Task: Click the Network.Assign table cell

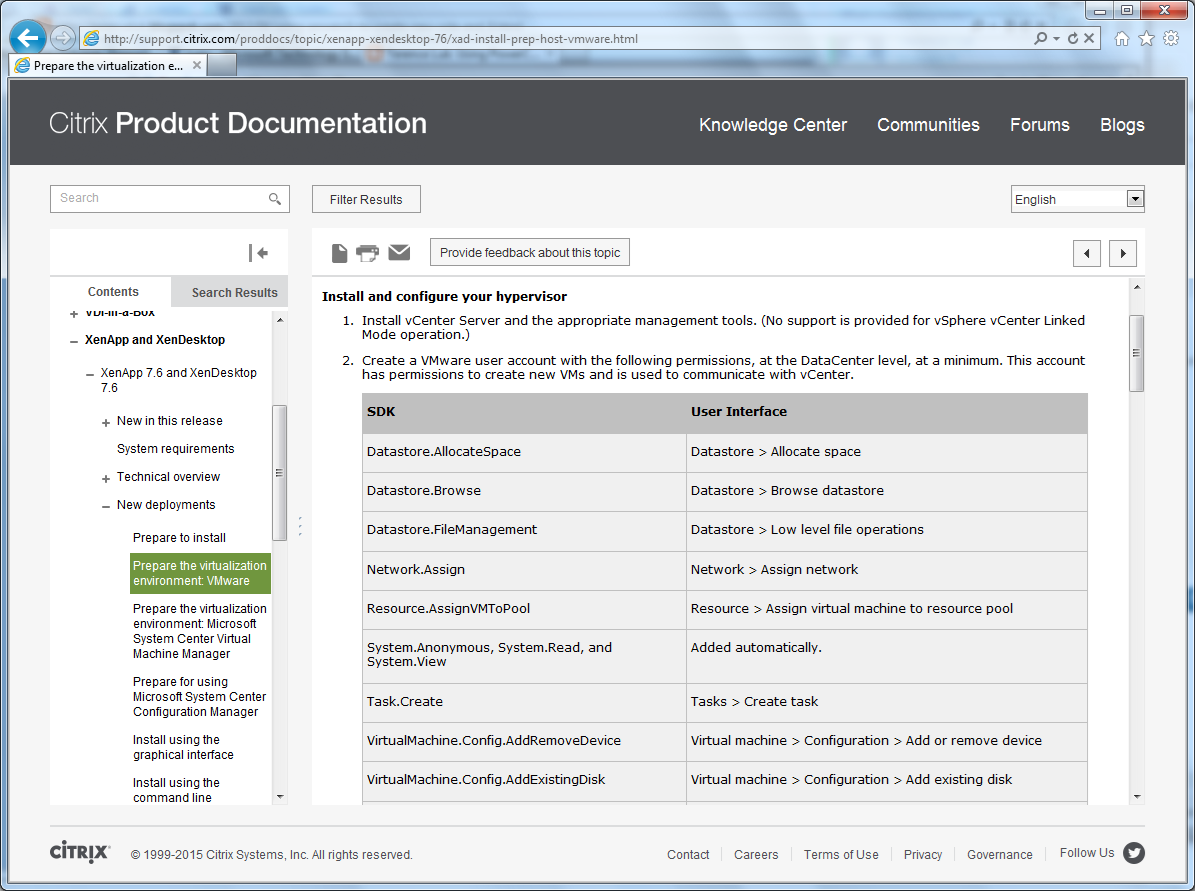Action: coord(524,570)
